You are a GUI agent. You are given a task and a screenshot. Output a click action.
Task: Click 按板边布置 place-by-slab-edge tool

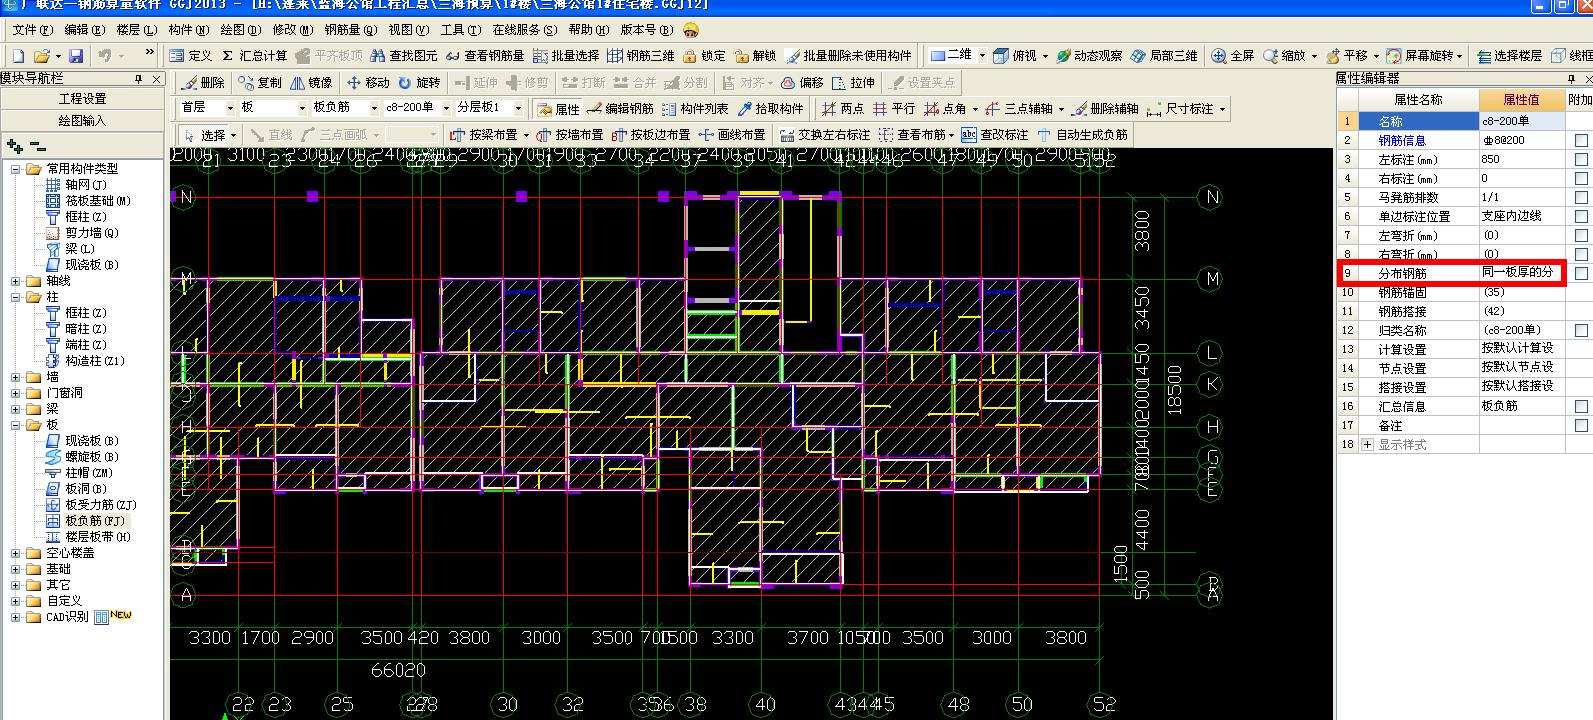(x=651, y=135)
